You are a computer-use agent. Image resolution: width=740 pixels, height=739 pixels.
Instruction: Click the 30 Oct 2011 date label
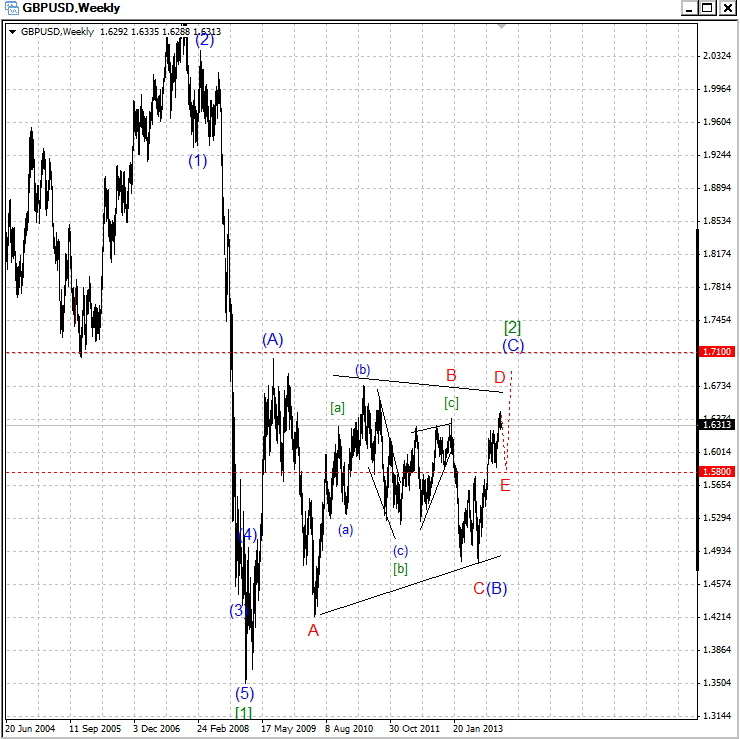(414, 729)
